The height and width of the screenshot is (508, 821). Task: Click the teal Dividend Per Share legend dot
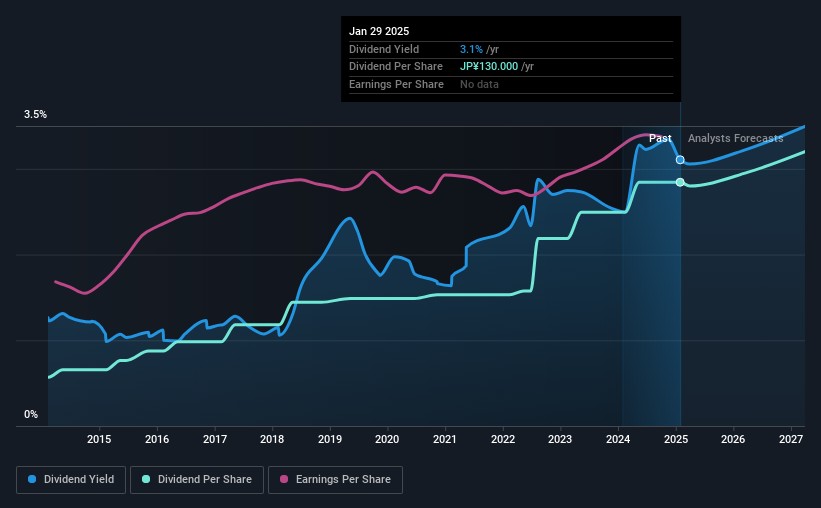pos(146,479)
